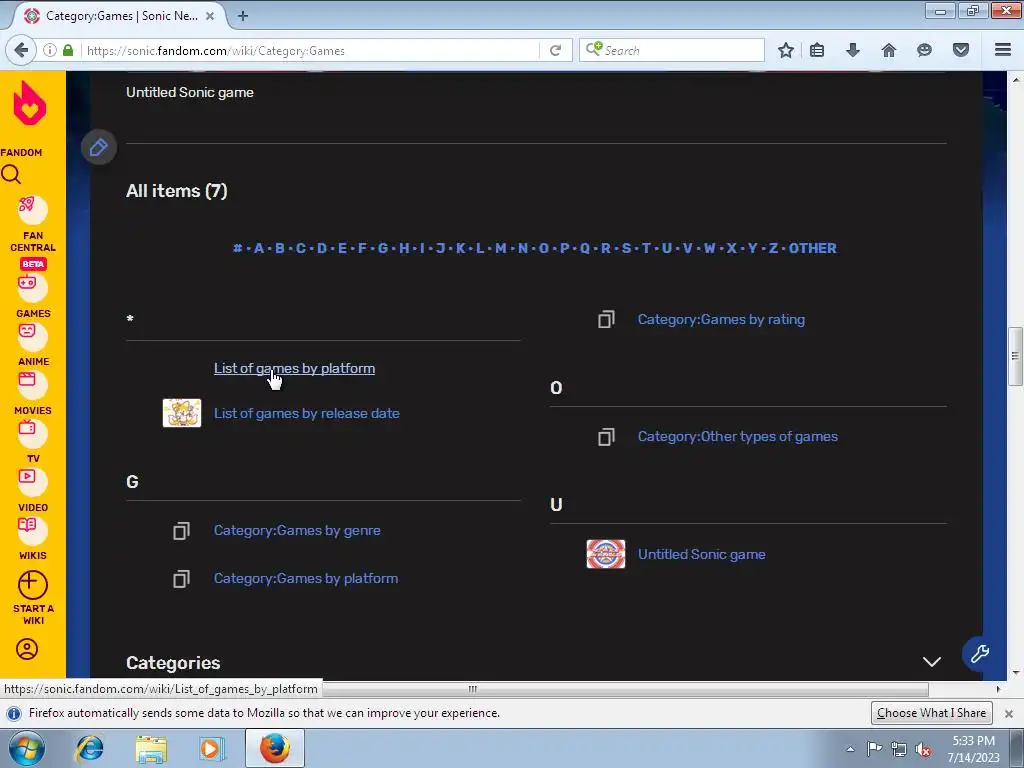Show bookmarks list icon
Image resolution: width=1024 pixels, height=768 pixels.
pos(817,50)
